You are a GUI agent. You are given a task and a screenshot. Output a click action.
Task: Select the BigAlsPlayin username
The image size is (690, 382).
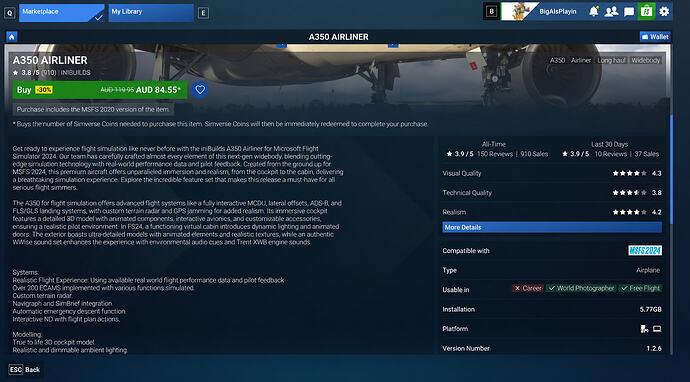click(558, 11)
